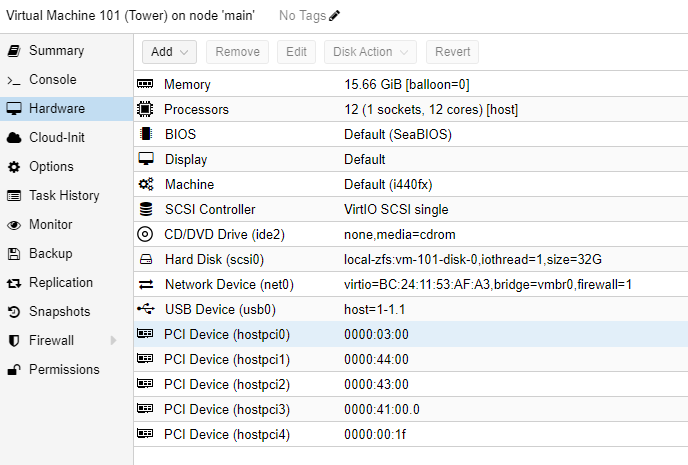This screenshot has height=465, width=688.
Task: Select the Machine Default (i440fx) value
Action: click(388, 184)
